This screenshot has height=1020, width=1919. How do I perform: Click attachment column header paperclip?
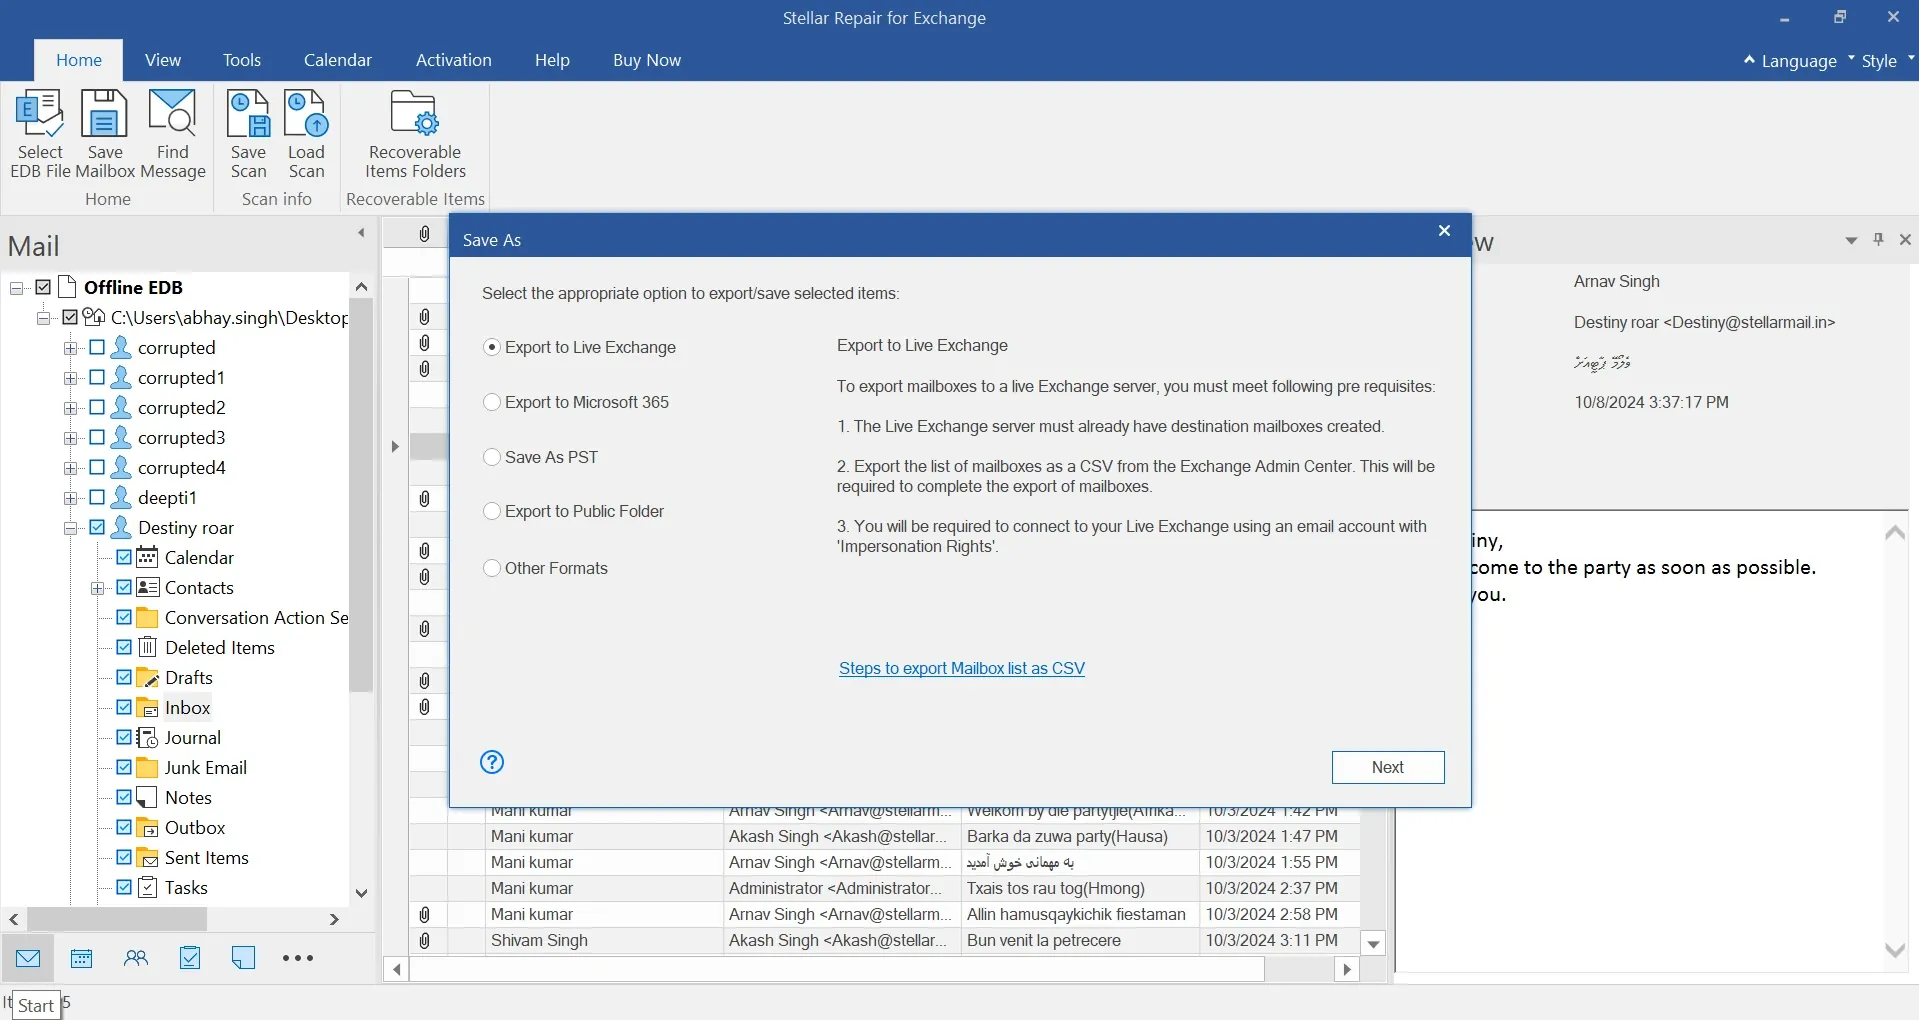tap(425, 234)
